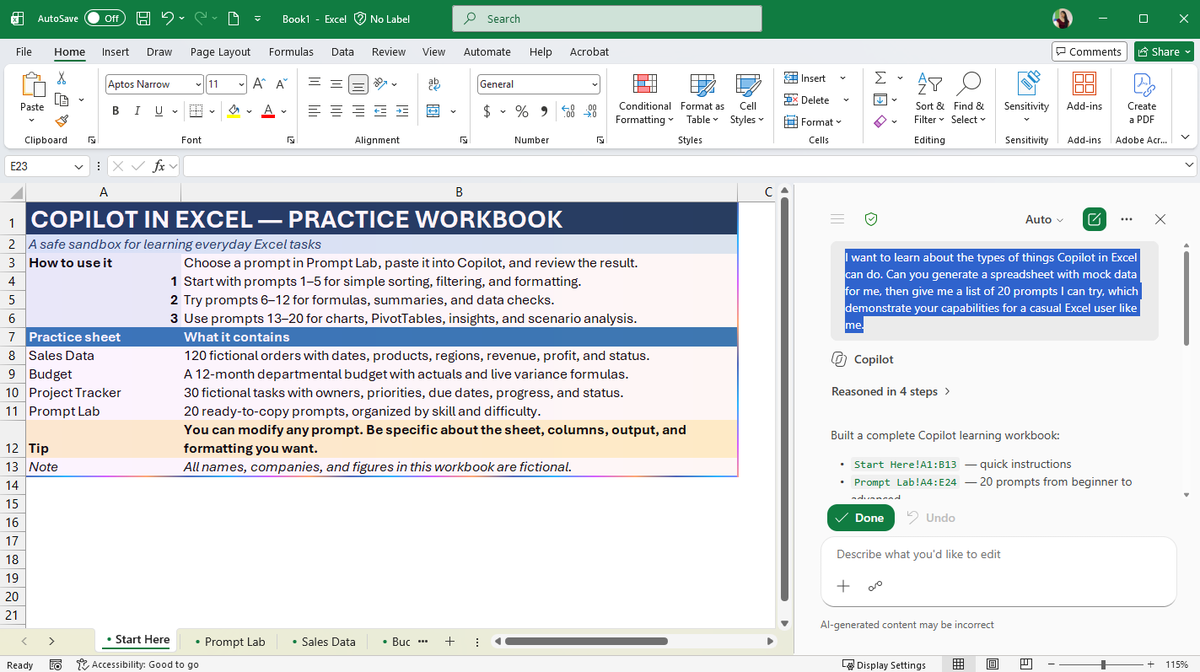Click the Name Box showing E23
1200x672 pixels.
pos(38,165)
